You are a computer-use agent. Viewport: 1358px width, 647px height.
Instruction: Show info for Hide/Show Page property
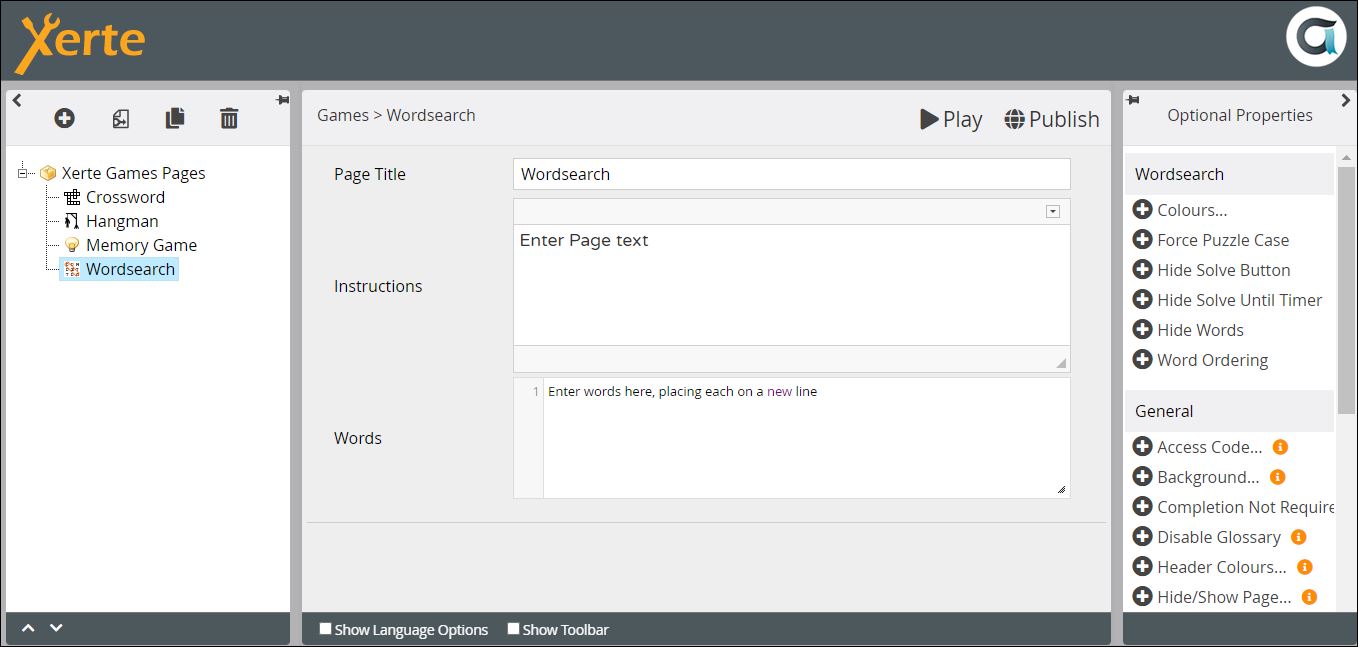[1309, 597]
